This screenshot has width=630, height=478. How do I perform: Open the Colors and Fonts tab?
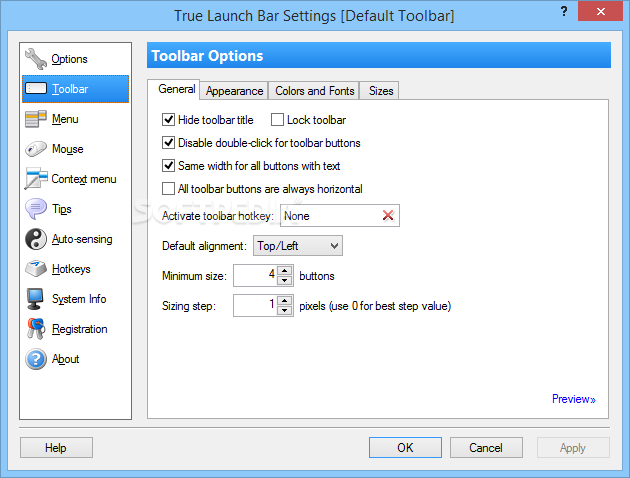tap(314, 91)
